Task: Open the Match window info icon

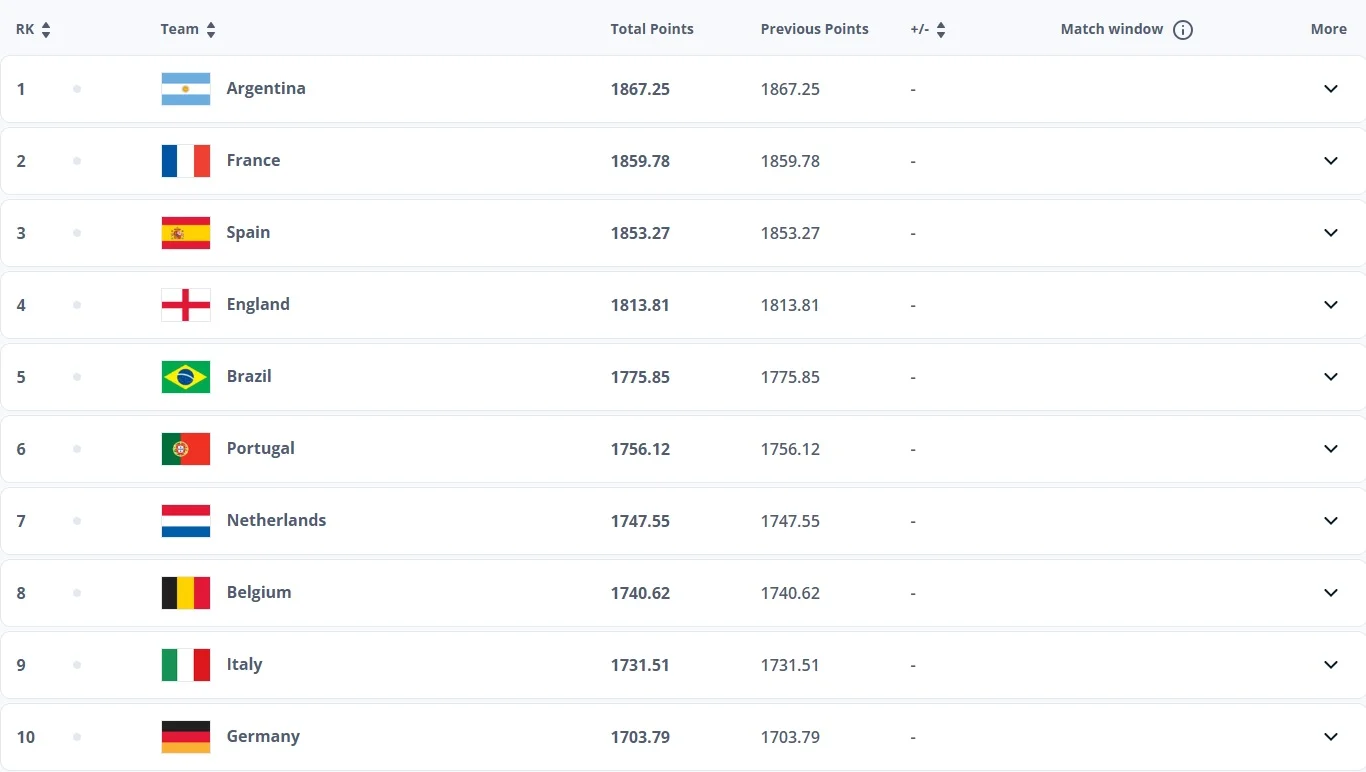Action: tap(1183, 30)
